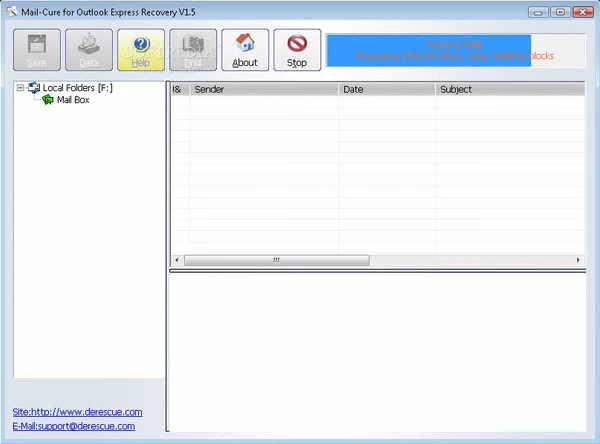The width and height of the screenshot is (600, 444).
Task: Collapse the Local Folders [F:] tree node
Action: tap(20, 88)
